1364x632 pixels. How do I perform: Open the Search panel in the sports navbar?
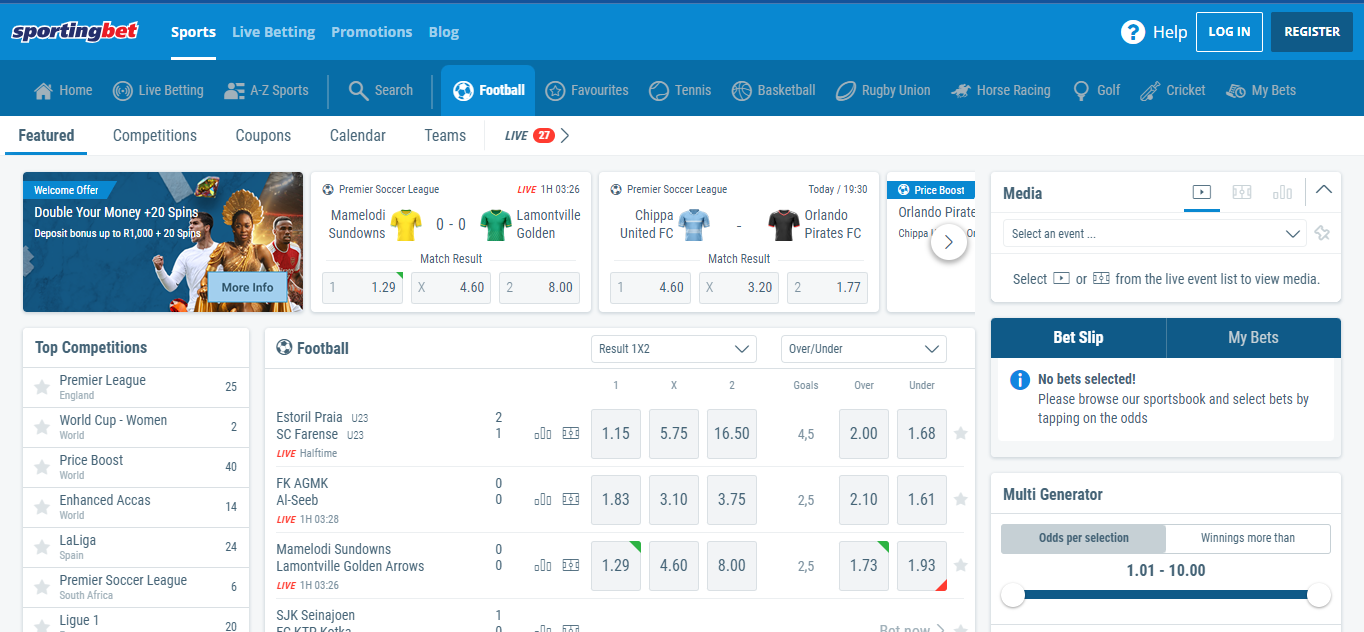coord(380,90)
